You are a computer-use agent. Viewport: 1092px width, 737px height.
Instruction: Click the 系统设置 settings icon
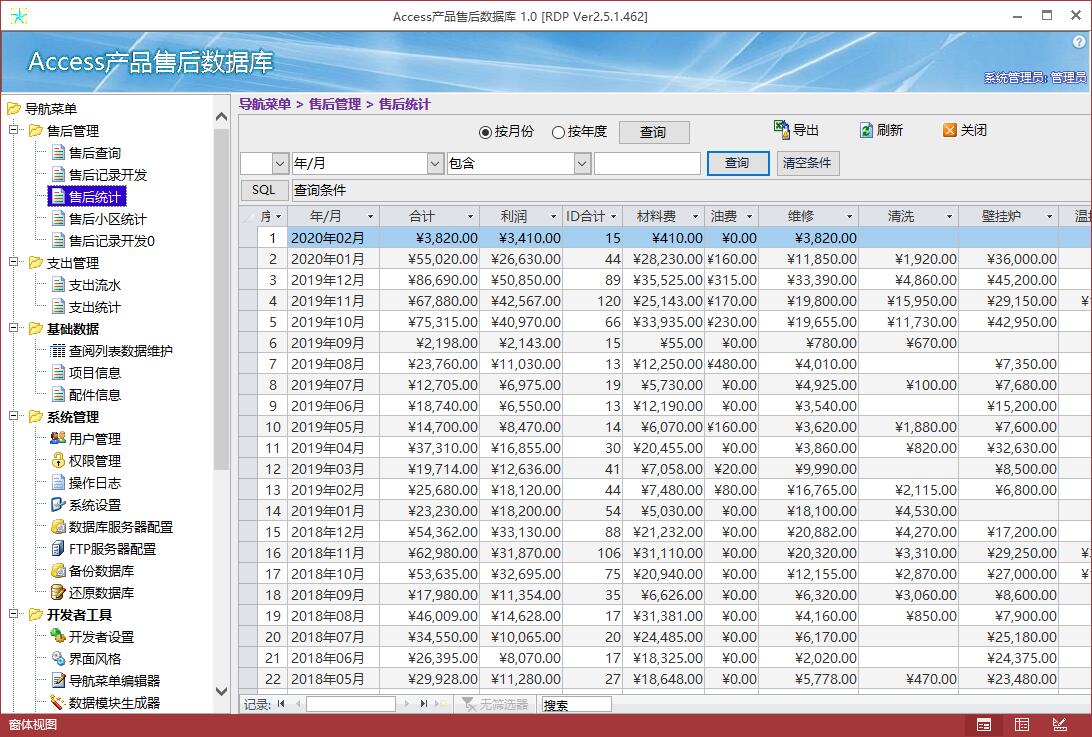pos(58,504)
